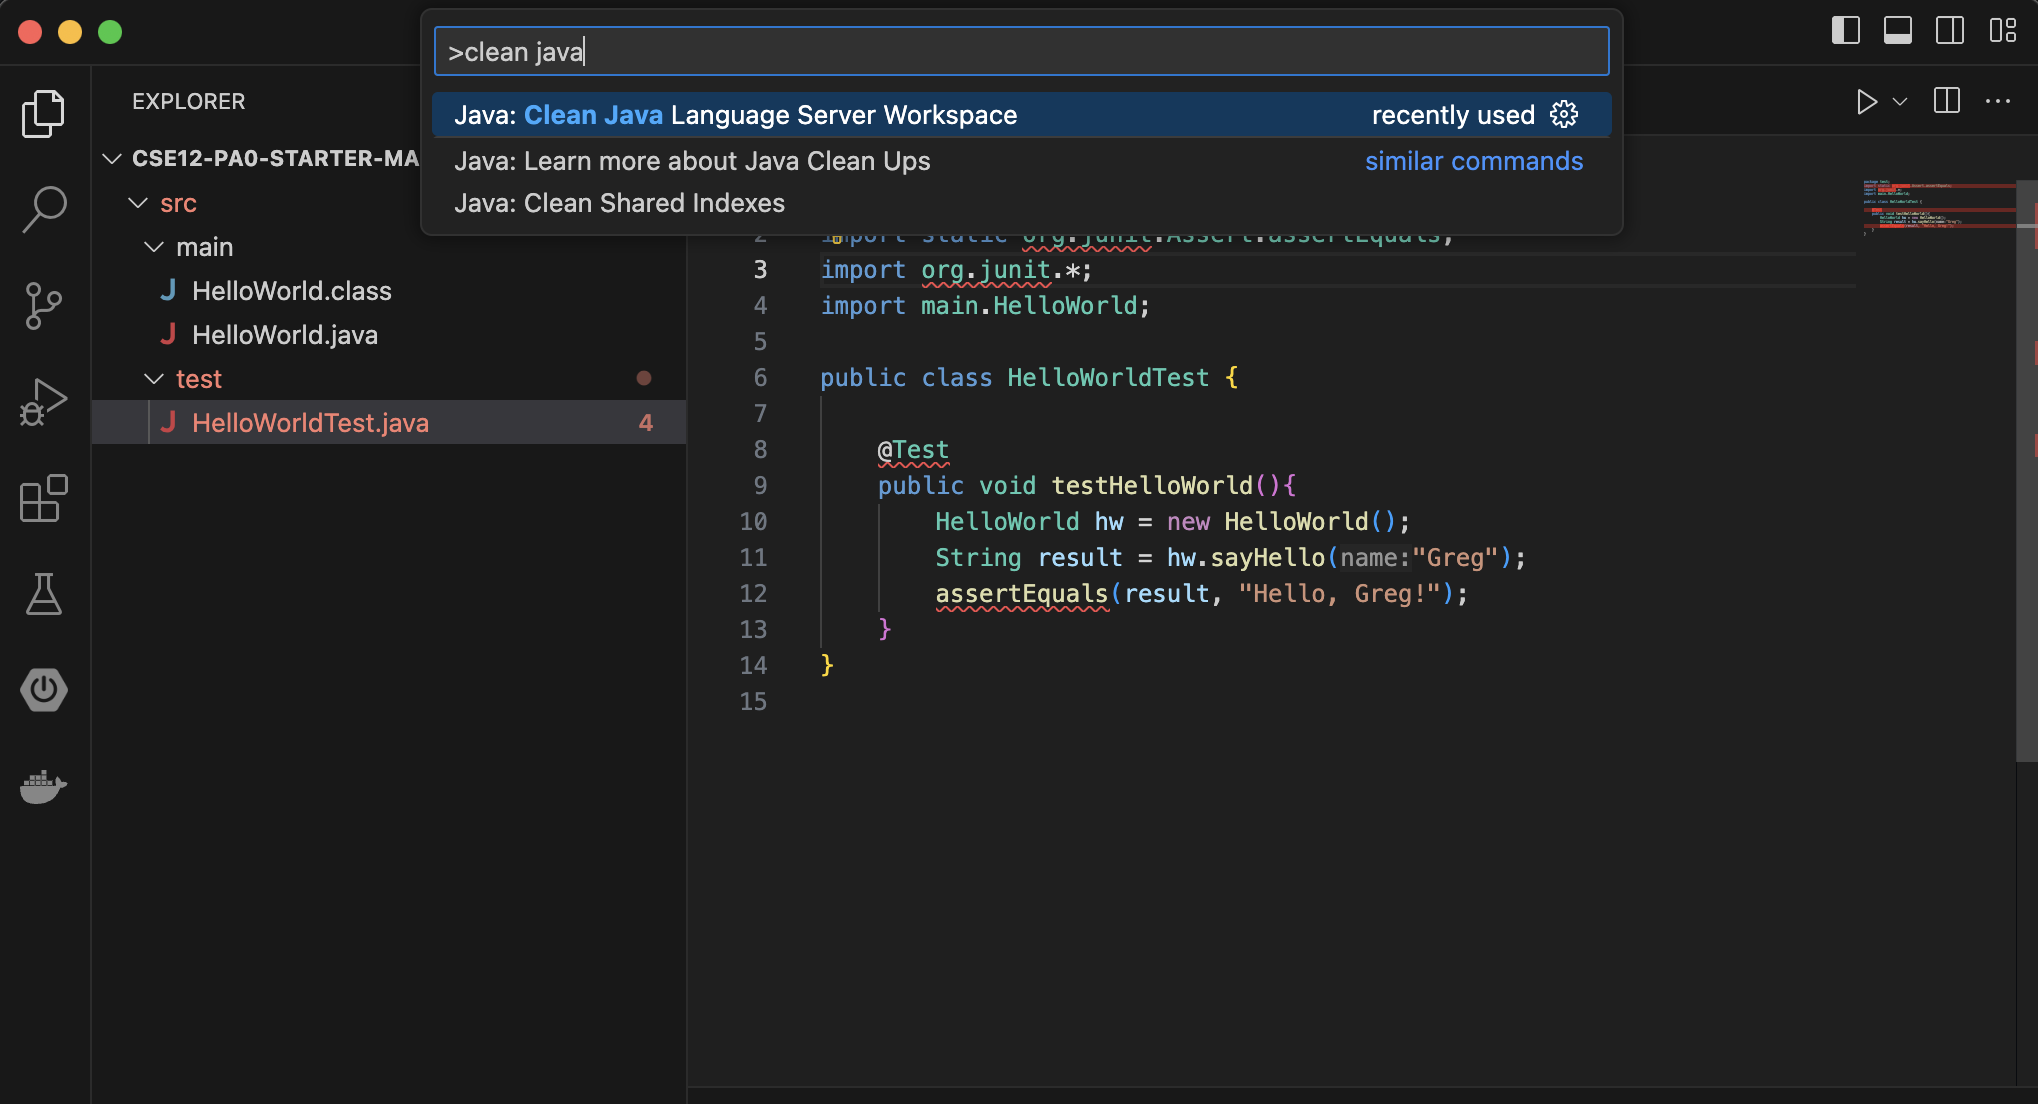The width and height of the screenshot is (2038, 1104).
Task: Open the Search view
Action: [x=43, y=209]
